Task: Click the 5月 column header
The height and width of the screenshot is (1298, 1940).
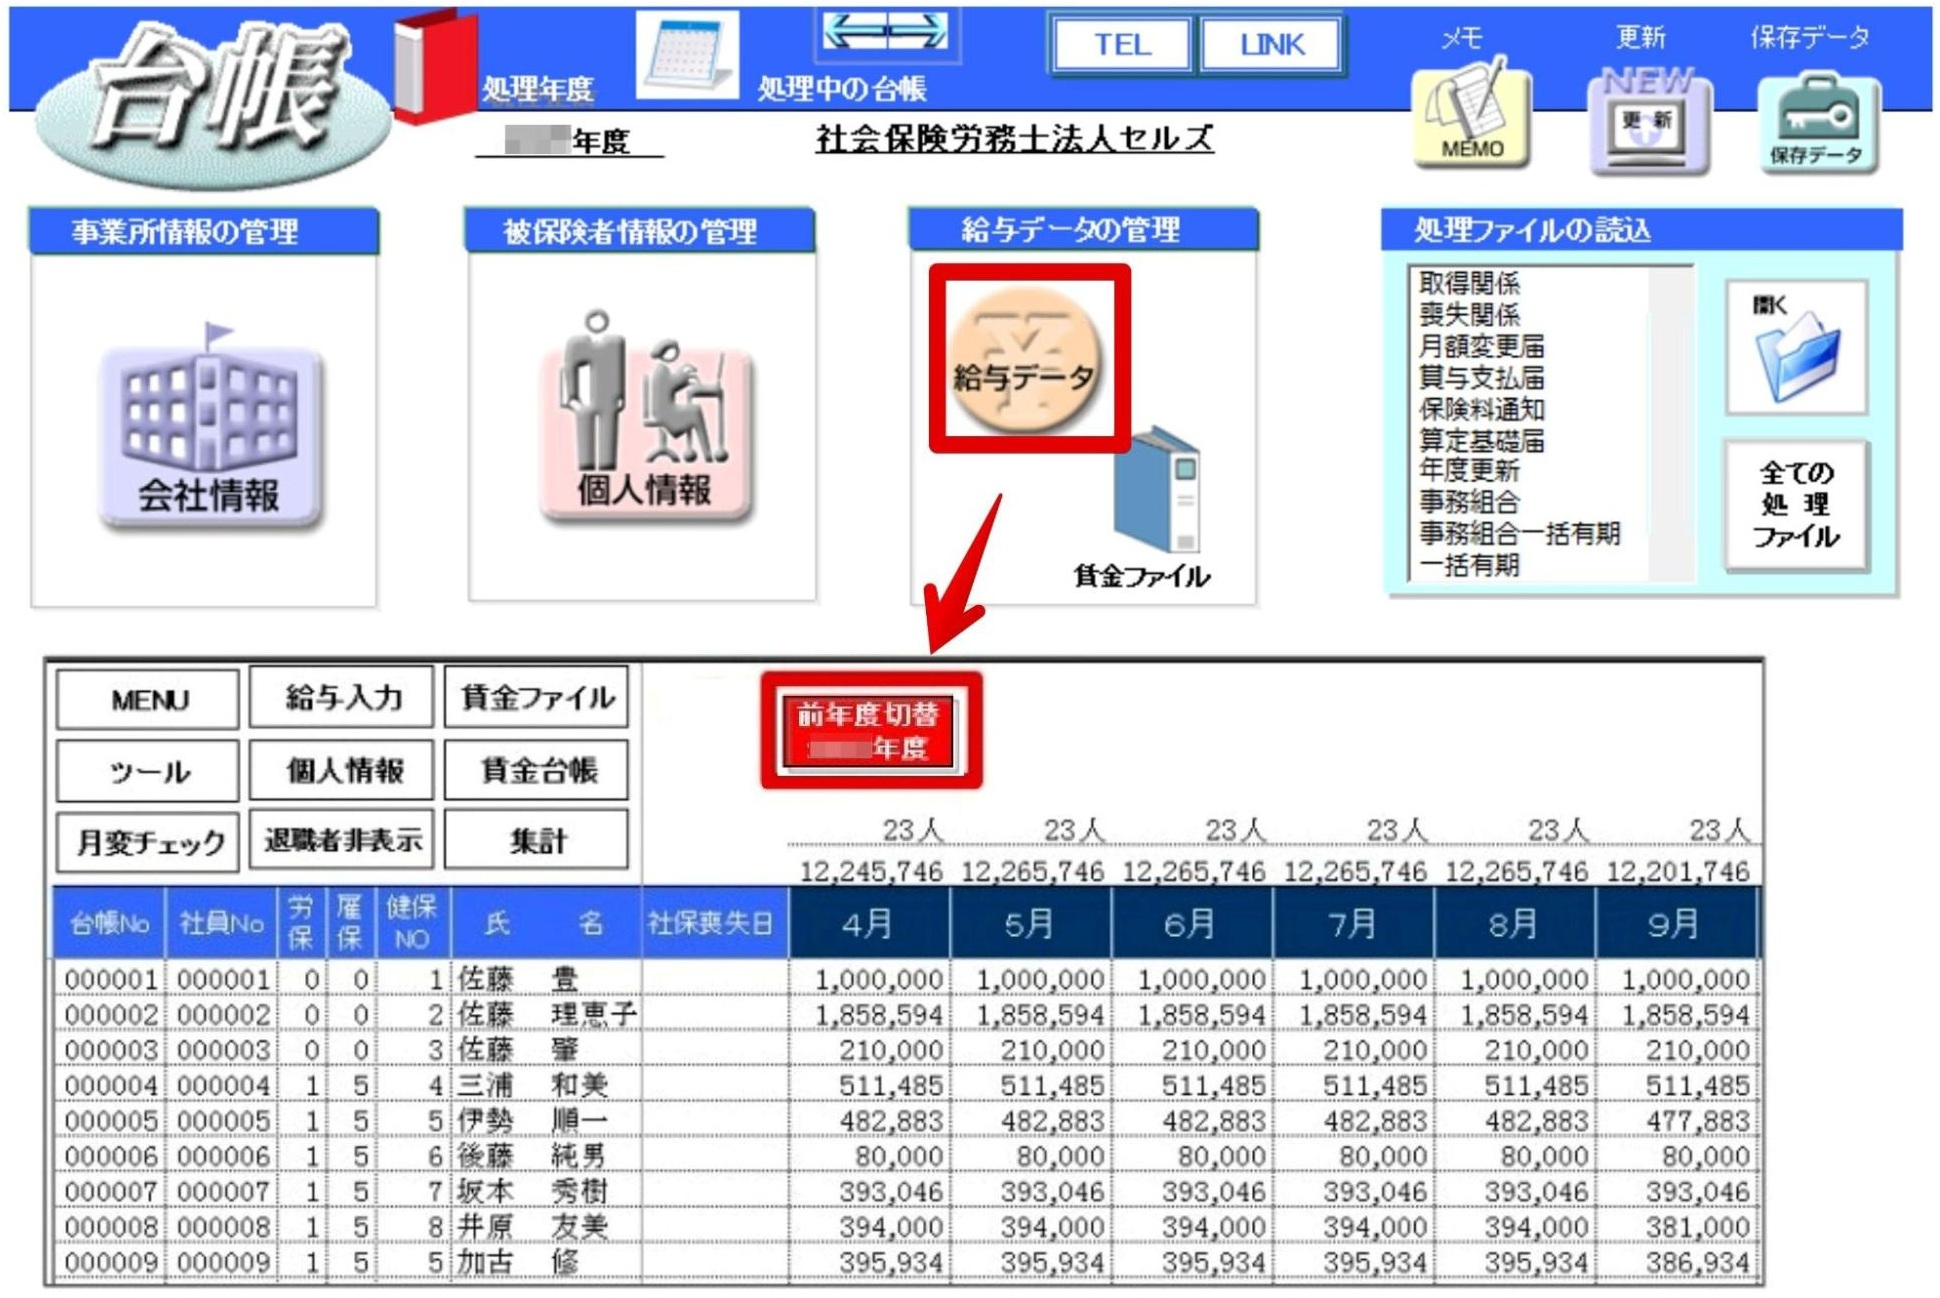Action: pyautogui.click(x=1030, y=923)
